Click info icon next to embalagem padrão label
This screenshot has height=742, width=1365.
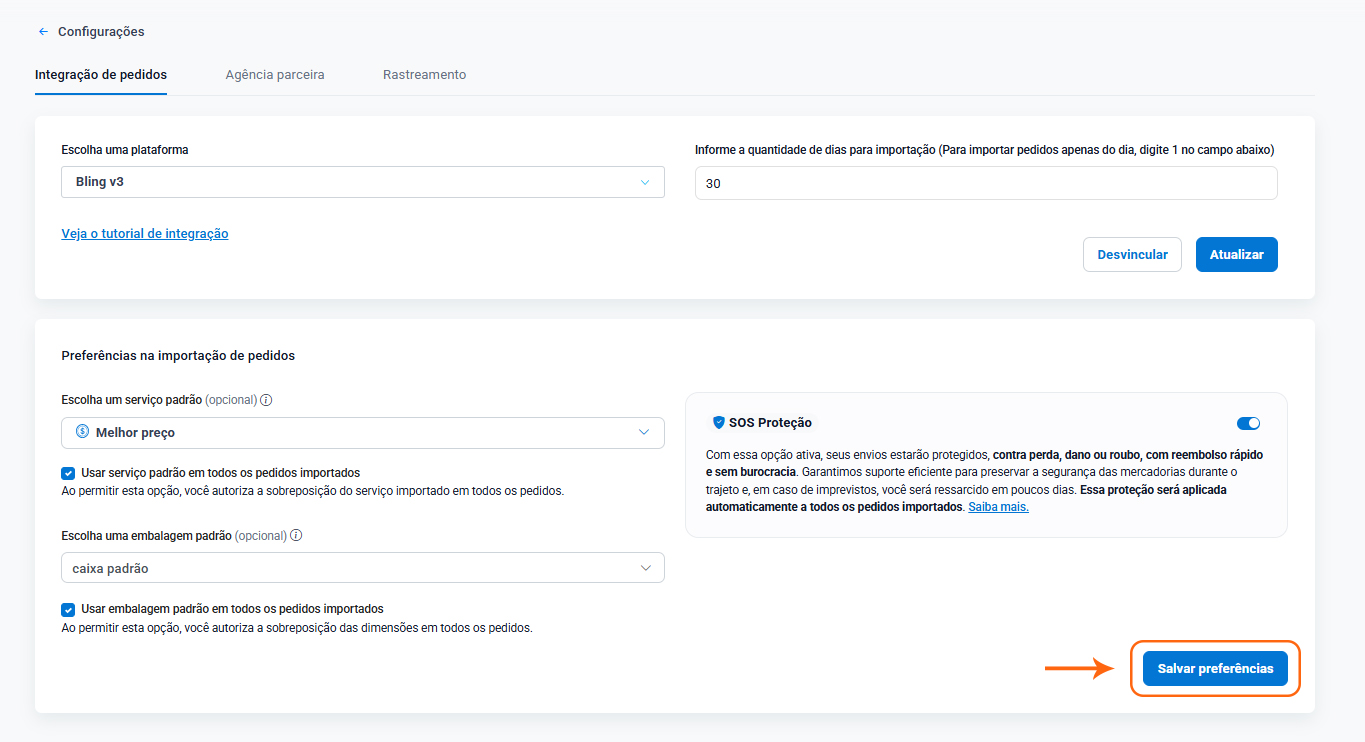coord(296,535)
